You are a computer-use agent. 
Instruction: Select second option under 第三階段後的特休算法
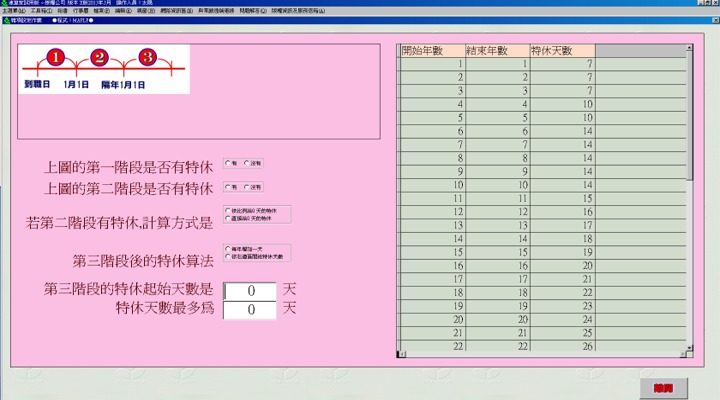228,255
